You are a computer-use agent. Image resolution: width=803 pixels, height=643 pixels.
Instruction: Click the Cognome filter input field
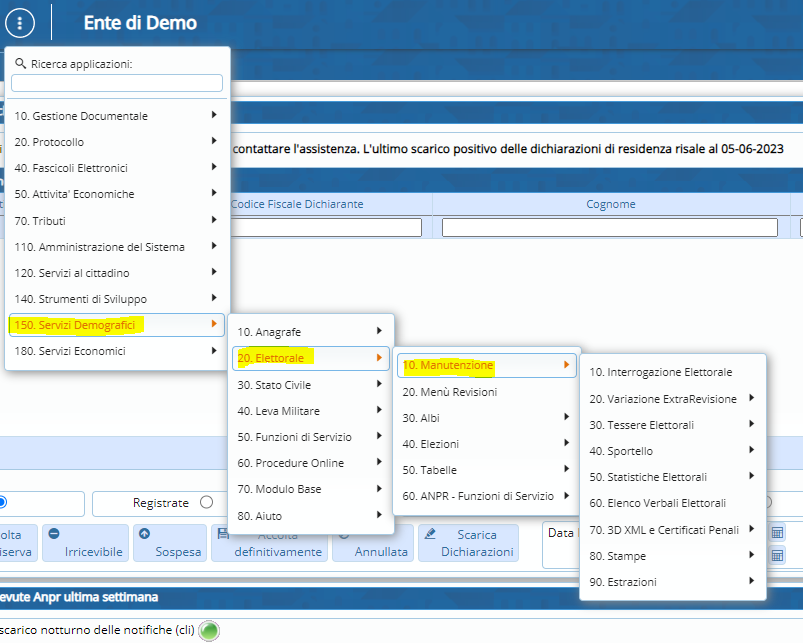click(610, 228)
